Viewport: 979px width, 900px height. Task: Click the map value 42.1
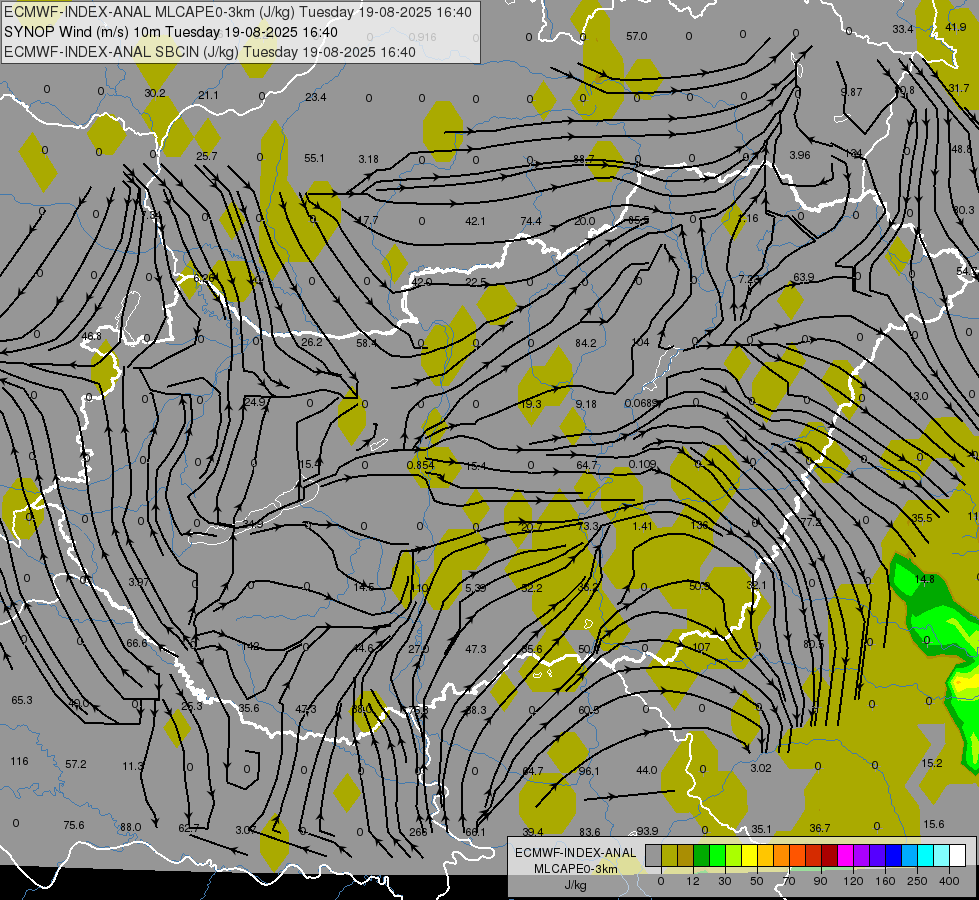click(475, 221)
